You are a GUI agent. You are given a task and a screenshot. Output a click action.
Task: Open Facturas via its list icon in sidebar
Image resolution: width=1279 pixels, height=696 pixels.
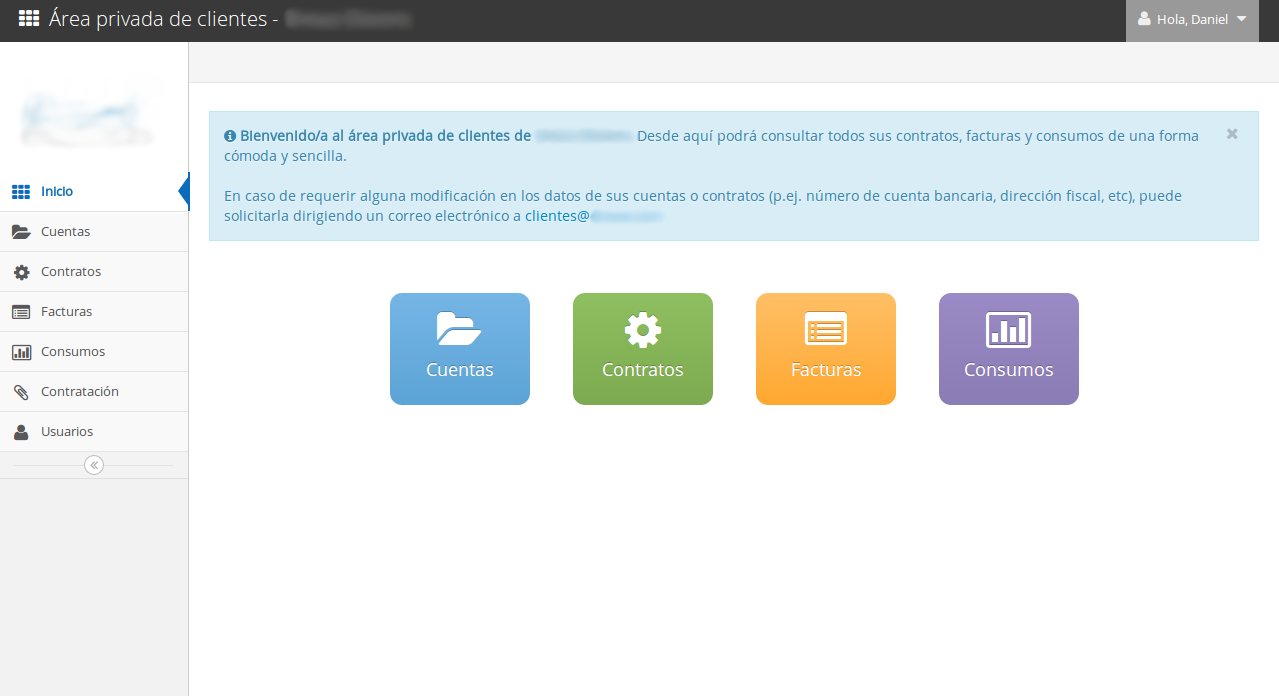[22, 311]
